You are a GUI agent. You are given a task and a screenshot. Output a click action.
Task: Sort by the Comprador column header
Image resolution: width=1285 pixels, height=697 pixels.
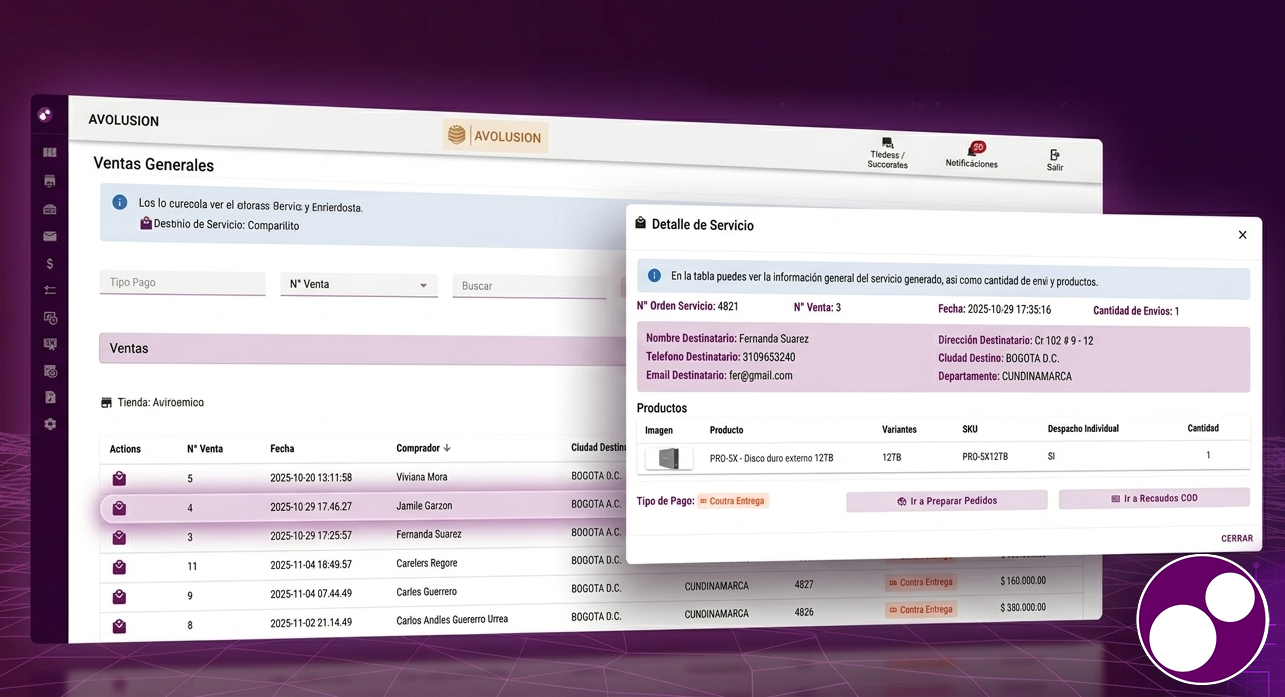click(424, 448)
